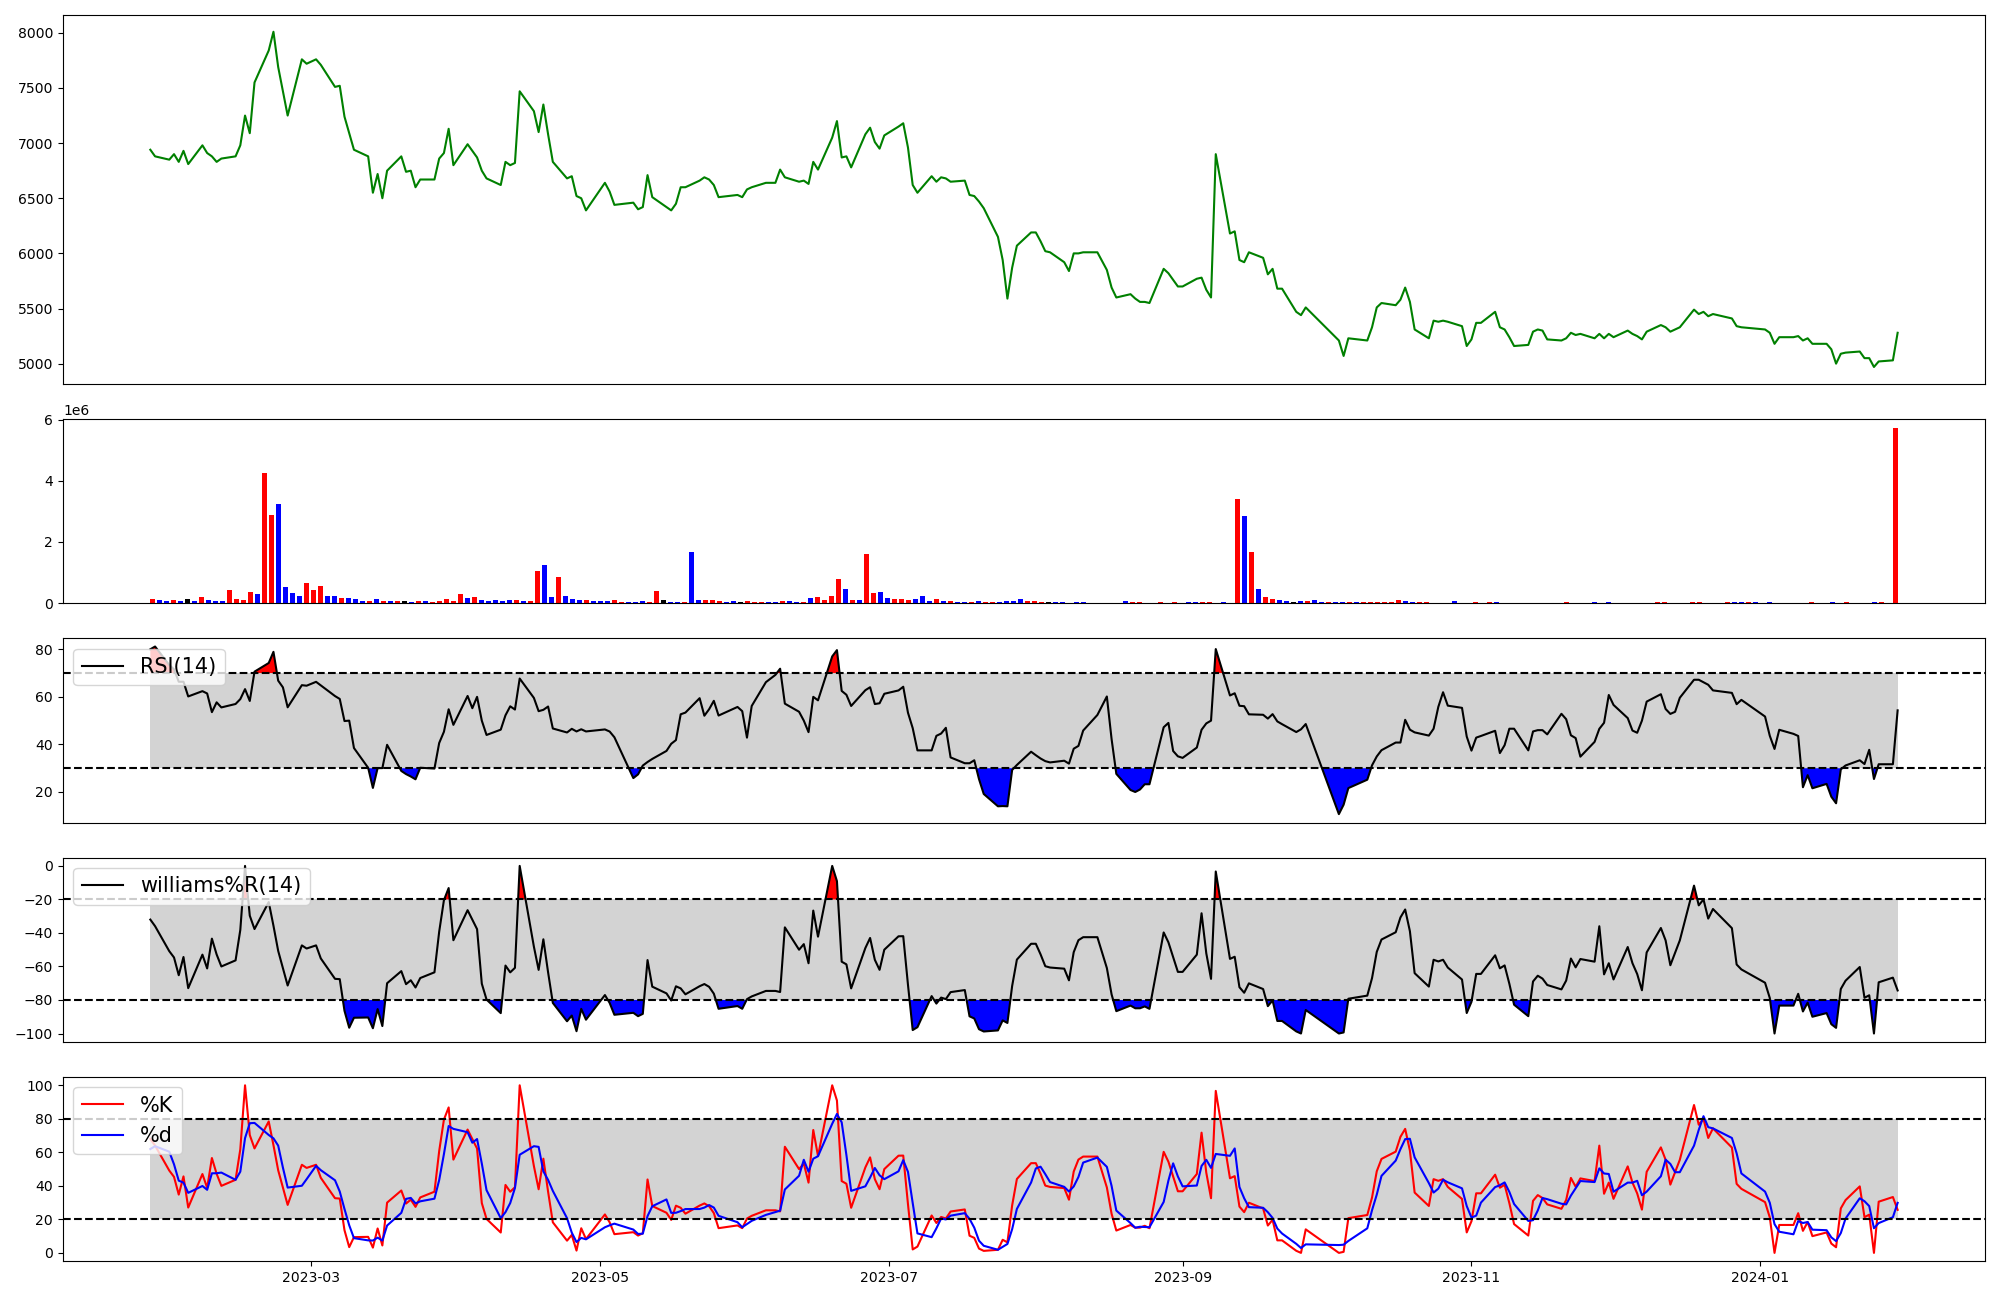The height and width of the screenshot is (1300, 2000).
Task: Click the %K legend text
Action: (156, 1105)
